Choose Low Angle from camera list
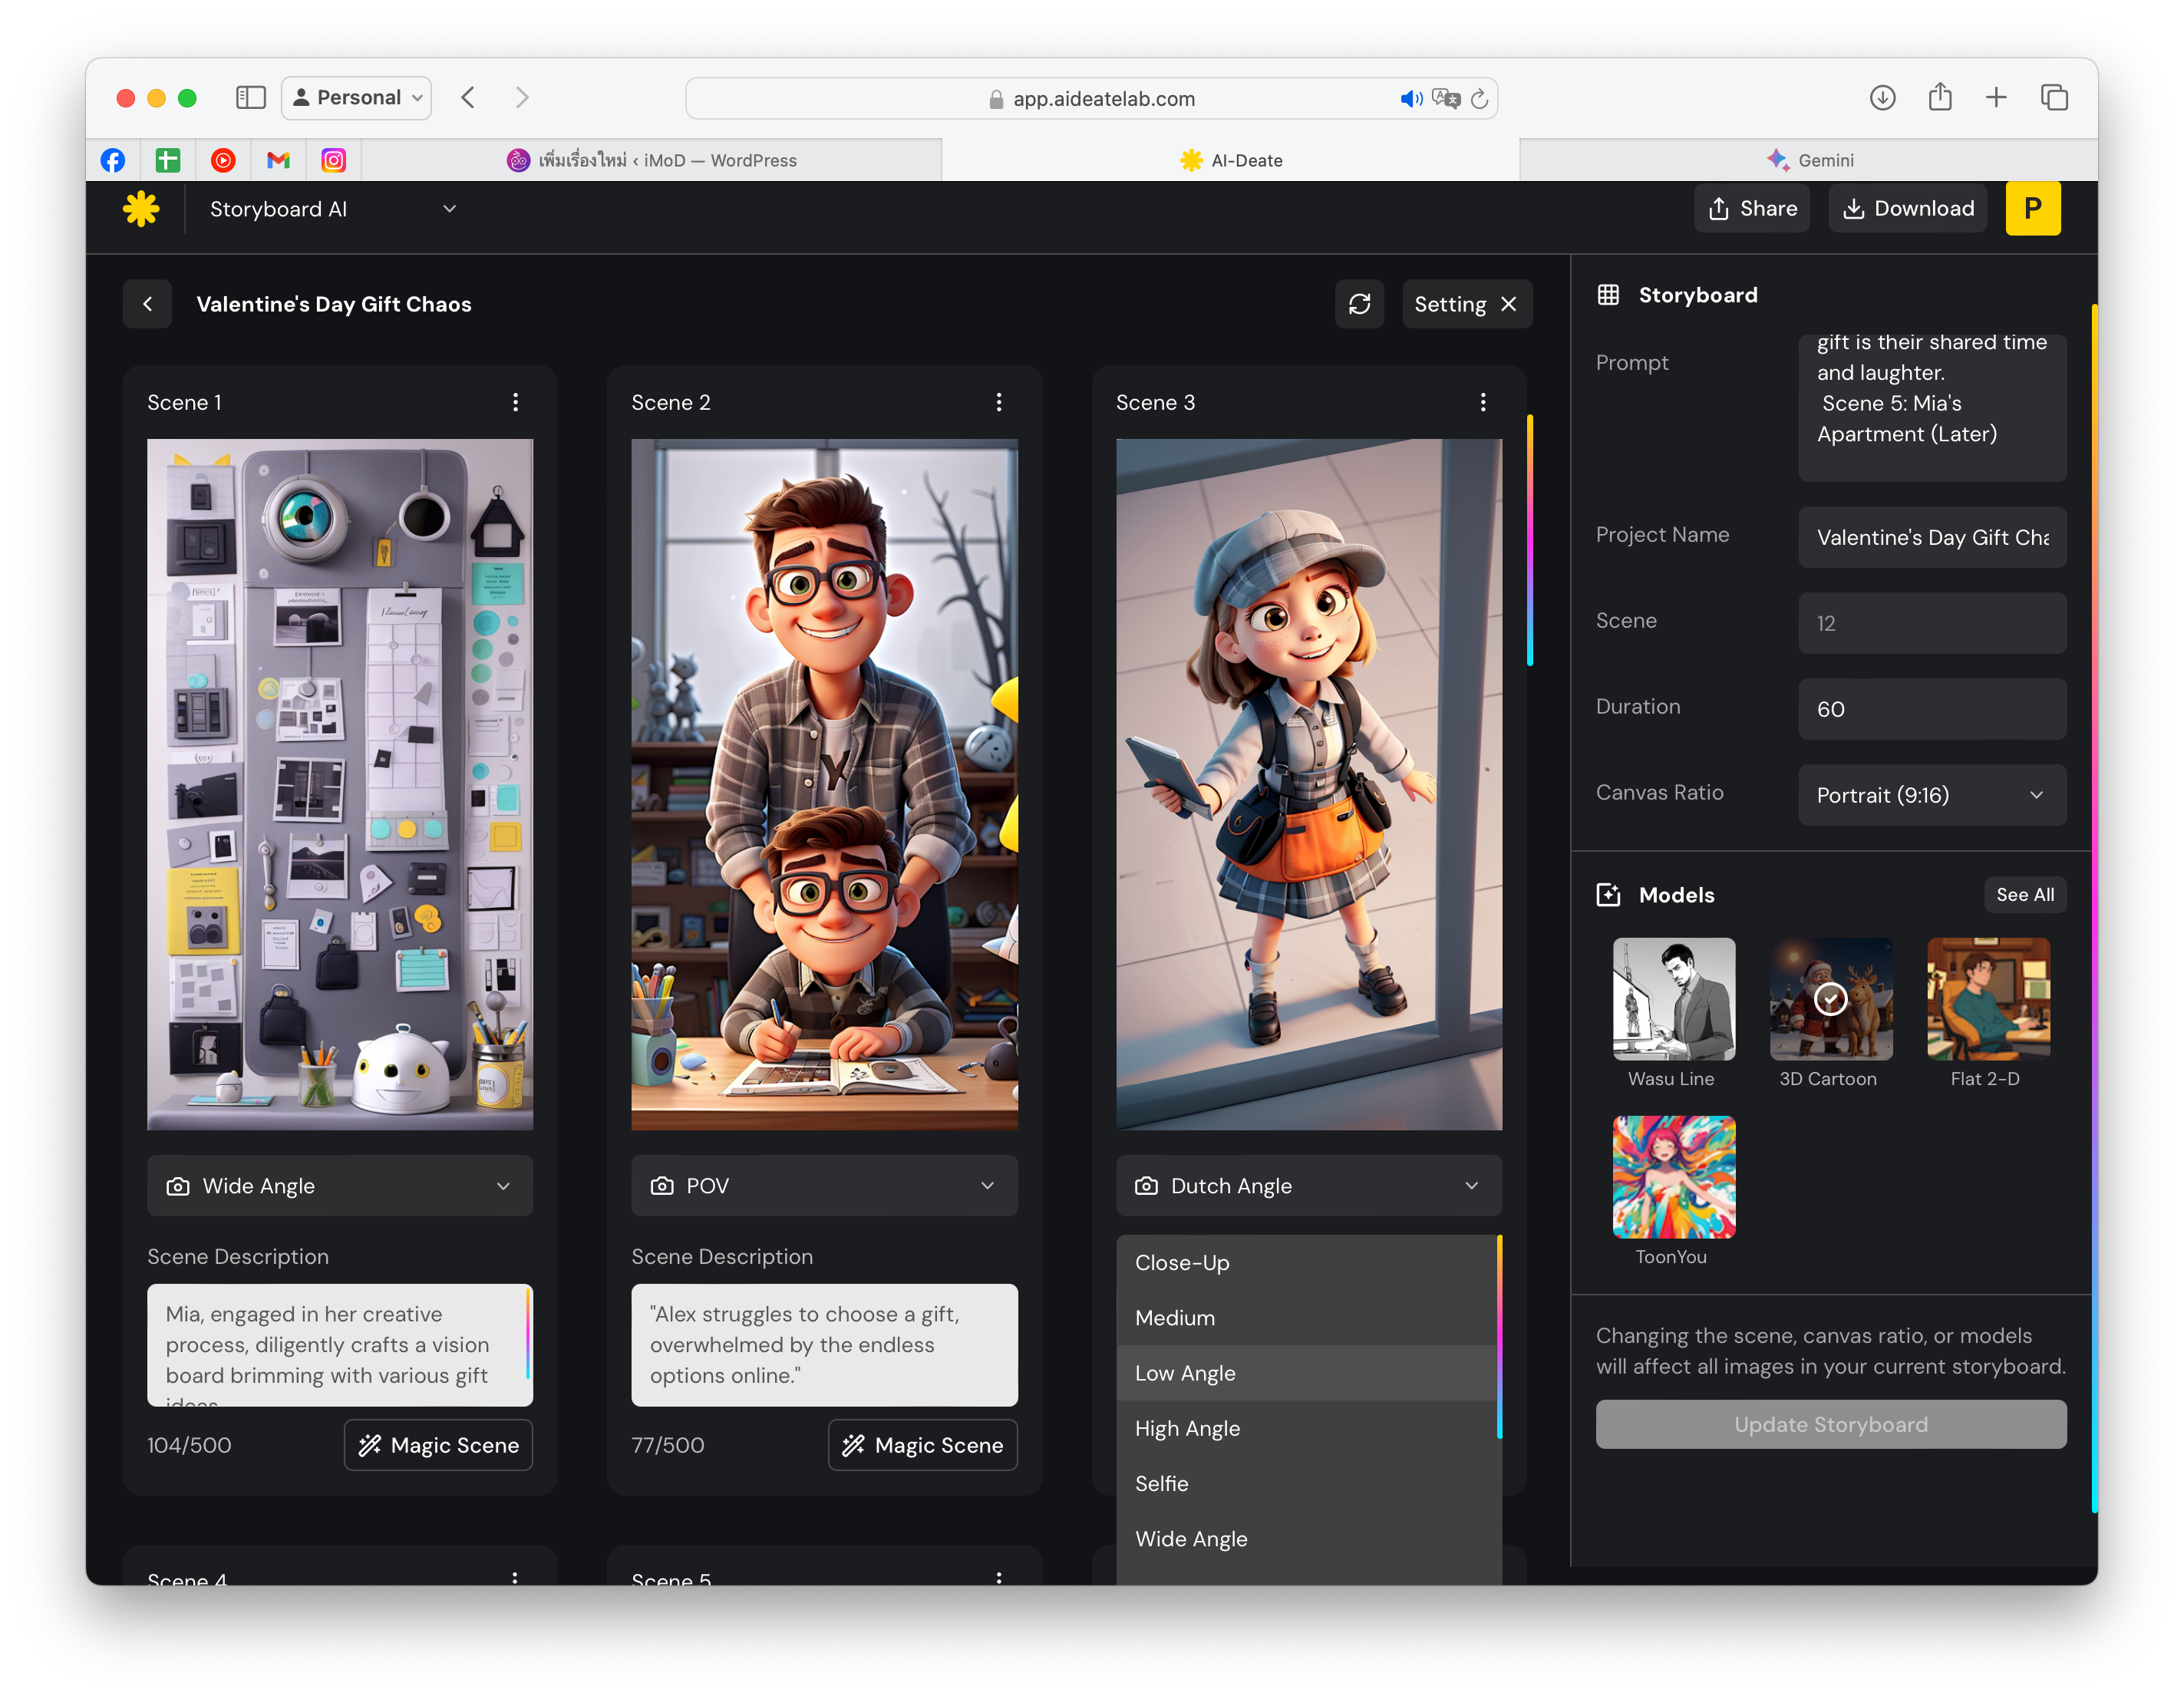Image resolution: width=2184 pixels, height=1699 pixels. tap(1185, 1373)
